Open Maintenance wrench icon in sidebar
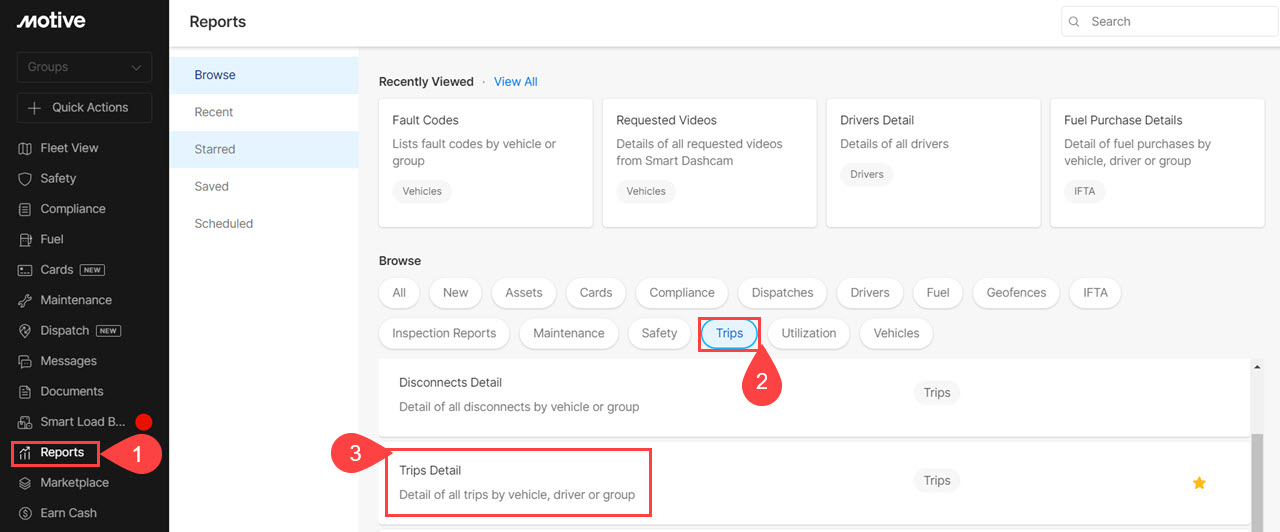The height and width of the screenshot is (532, 1280). [26, 300]
